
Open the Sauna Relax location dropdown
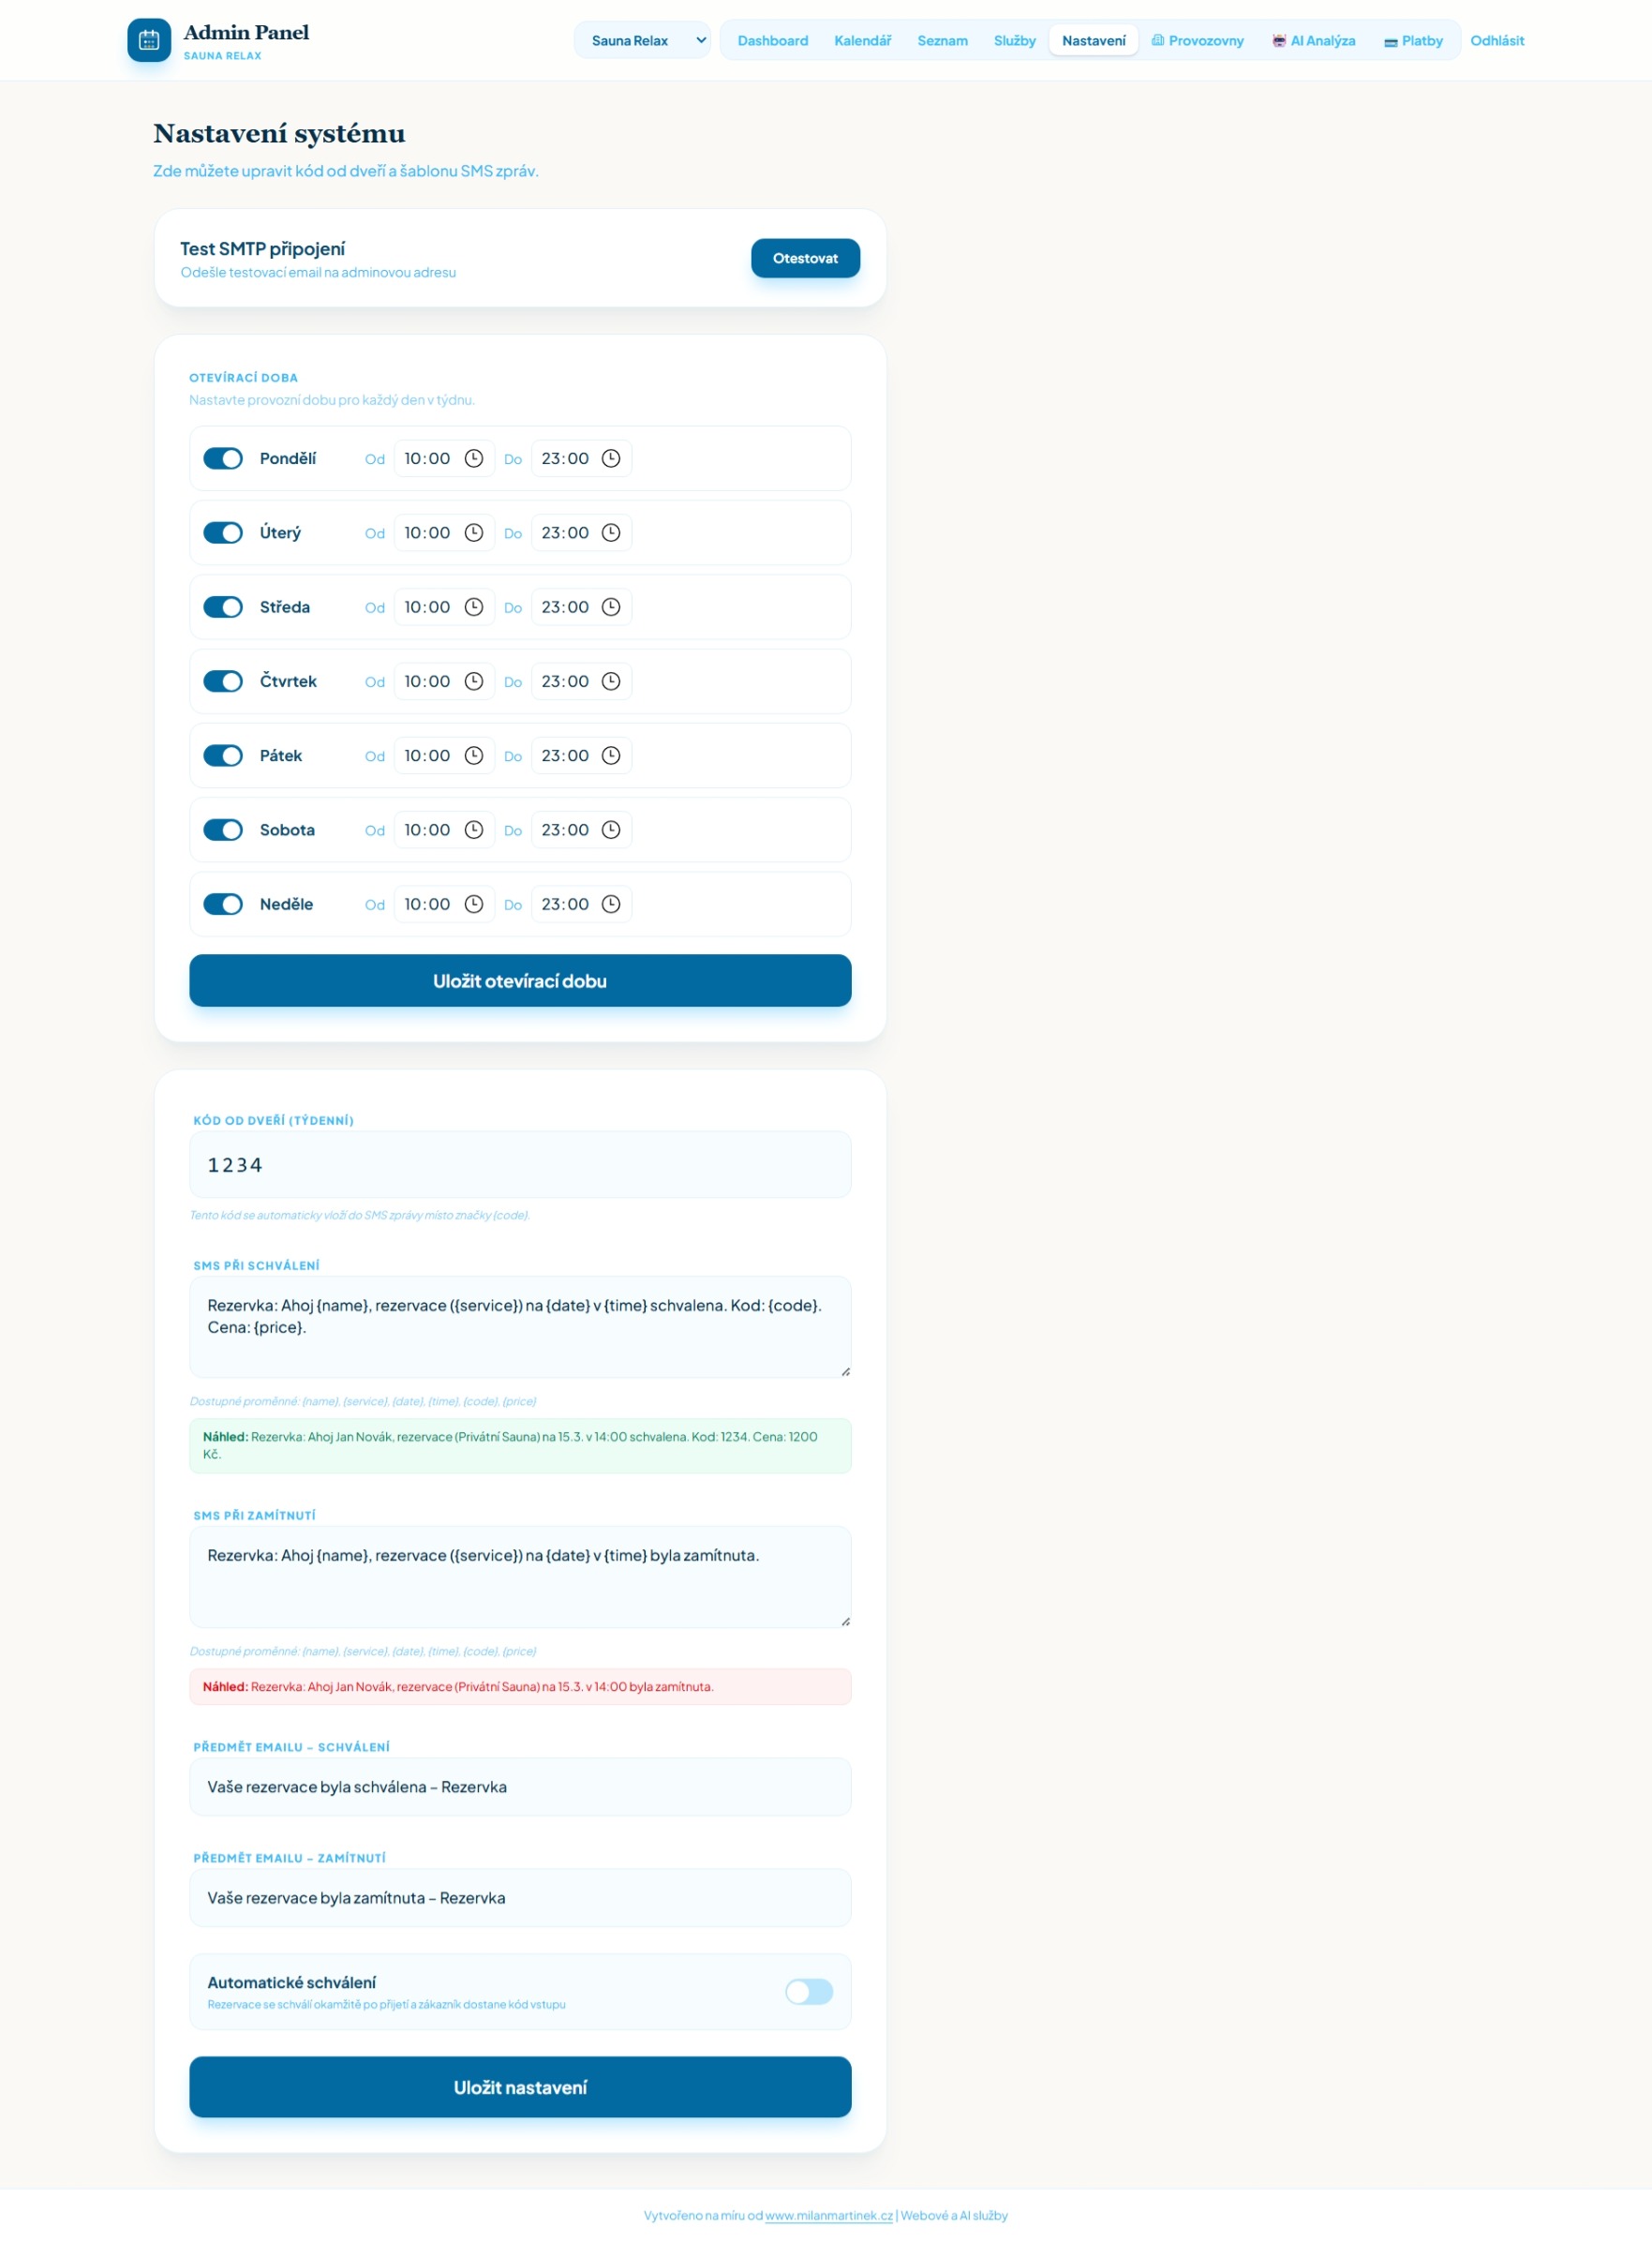642,40
